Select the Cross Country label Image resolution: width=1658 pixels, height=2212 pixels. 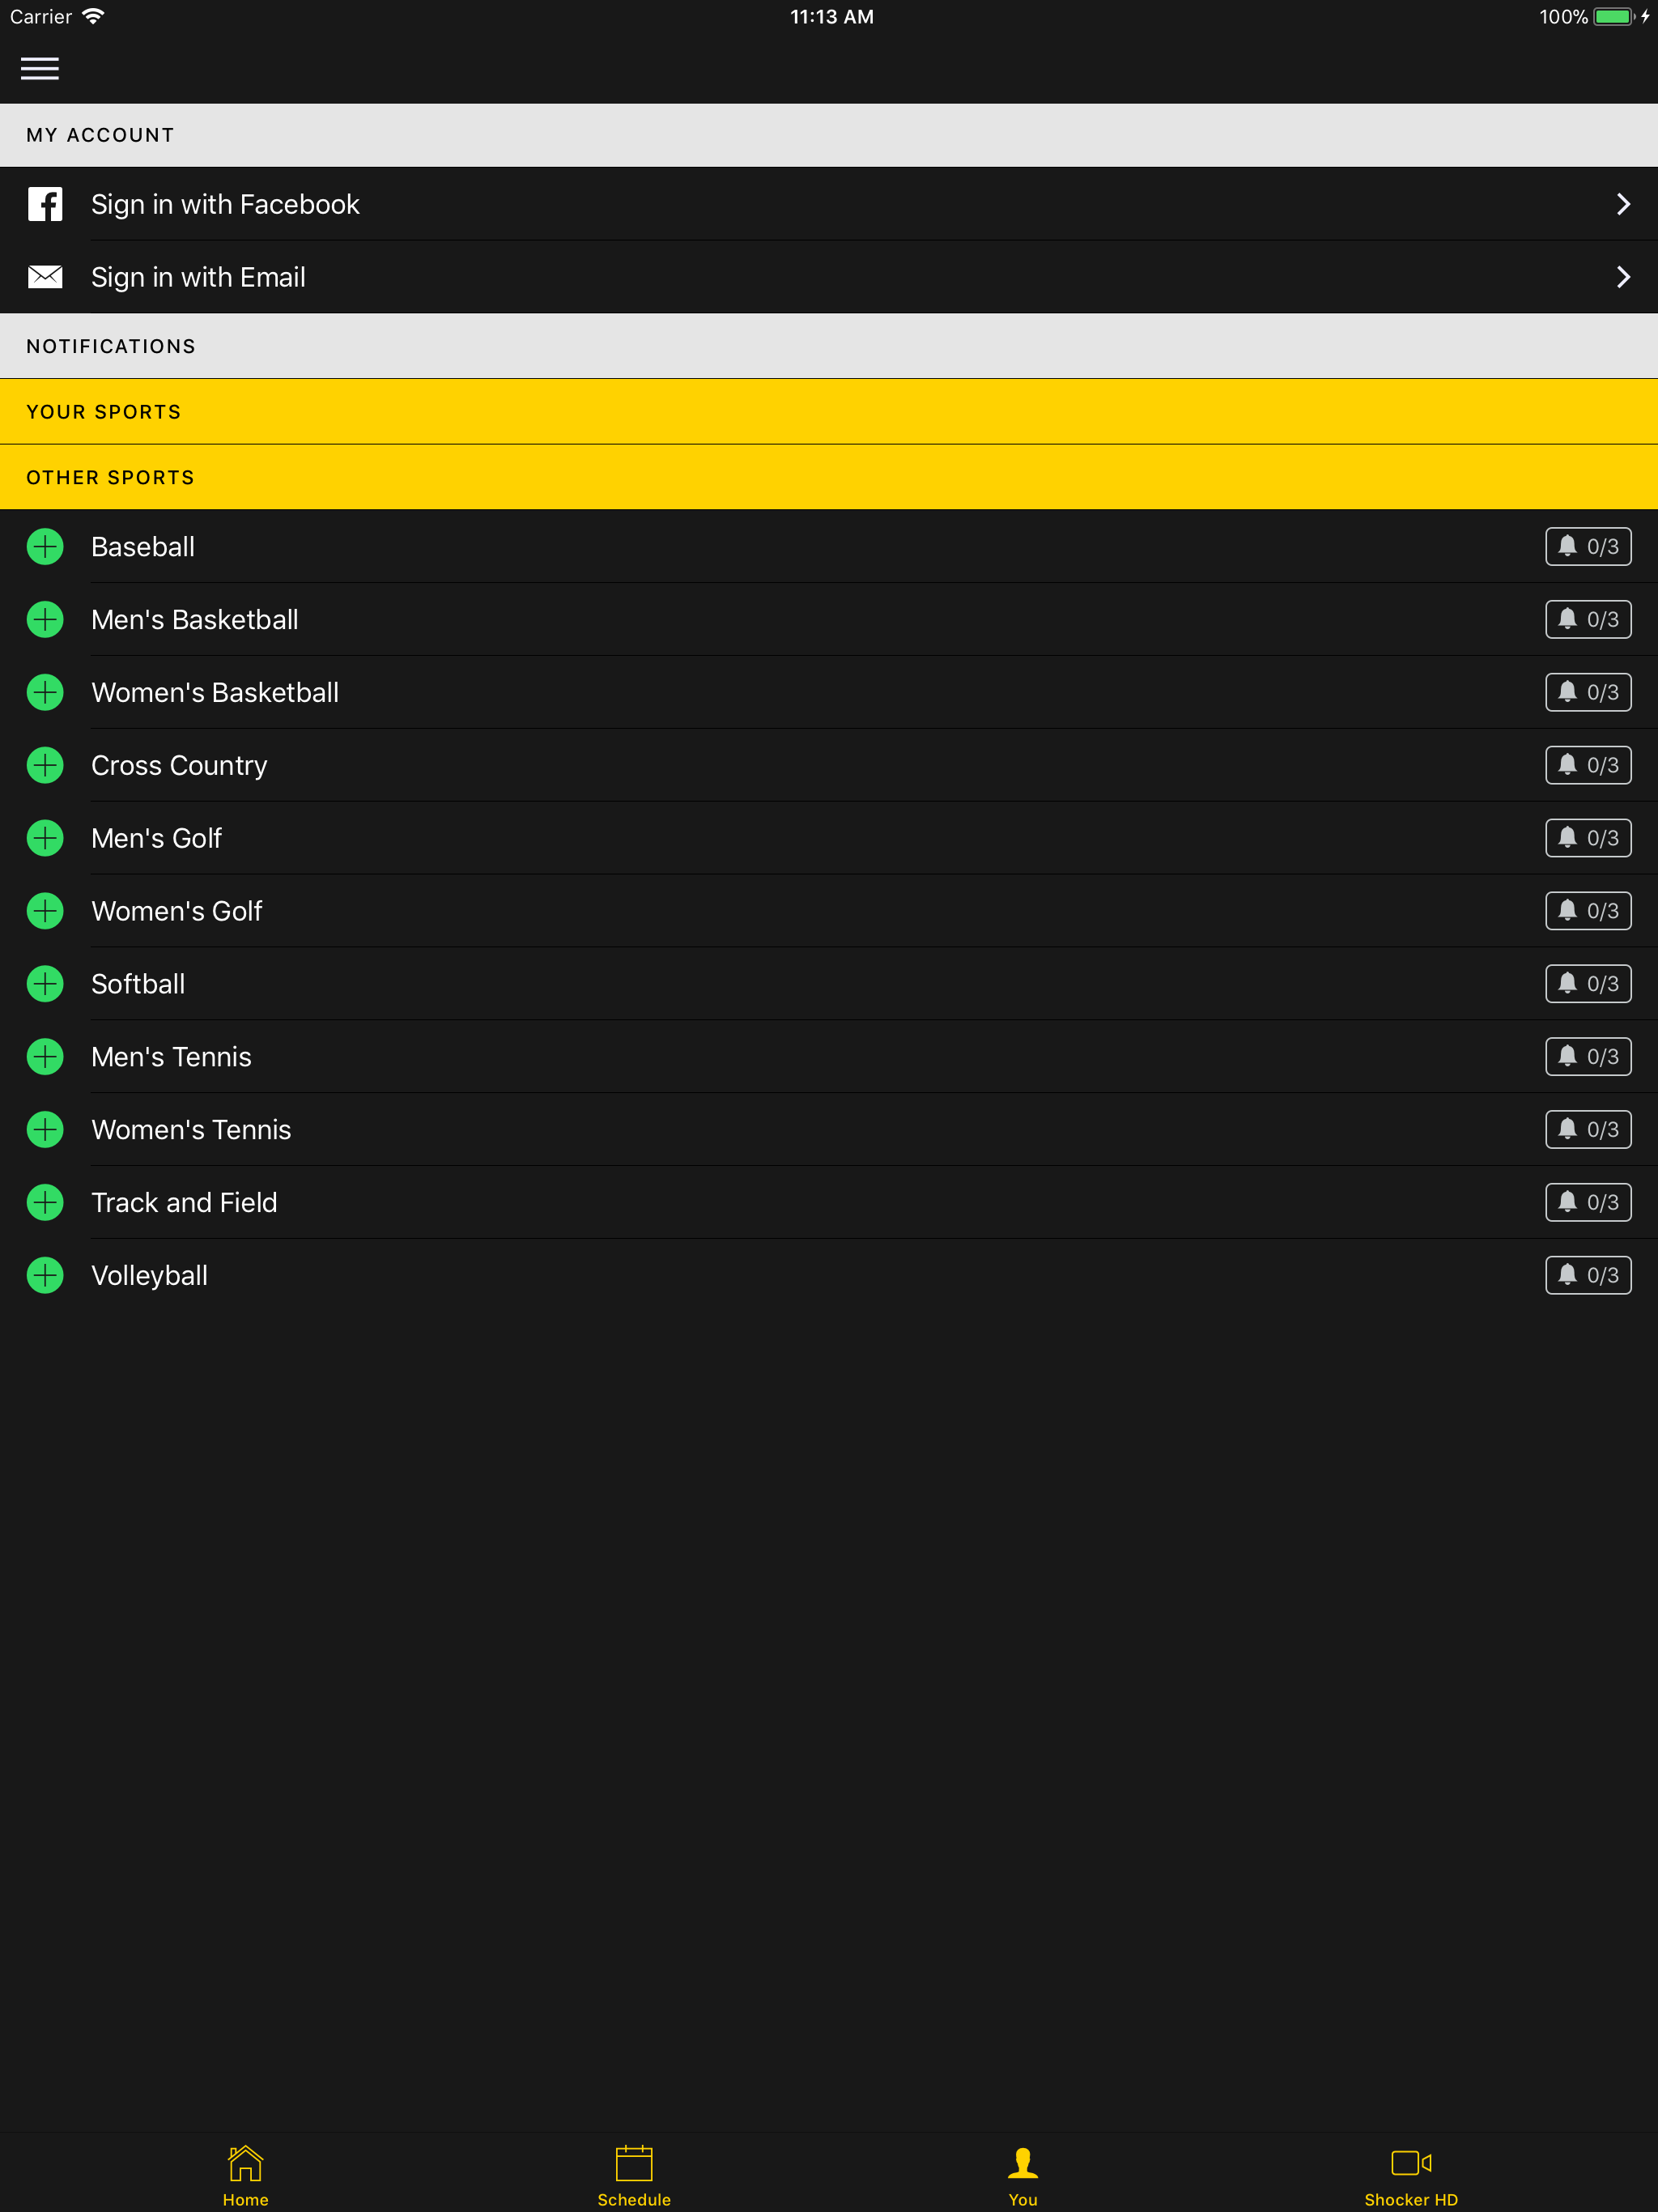[x=179, y=765]
